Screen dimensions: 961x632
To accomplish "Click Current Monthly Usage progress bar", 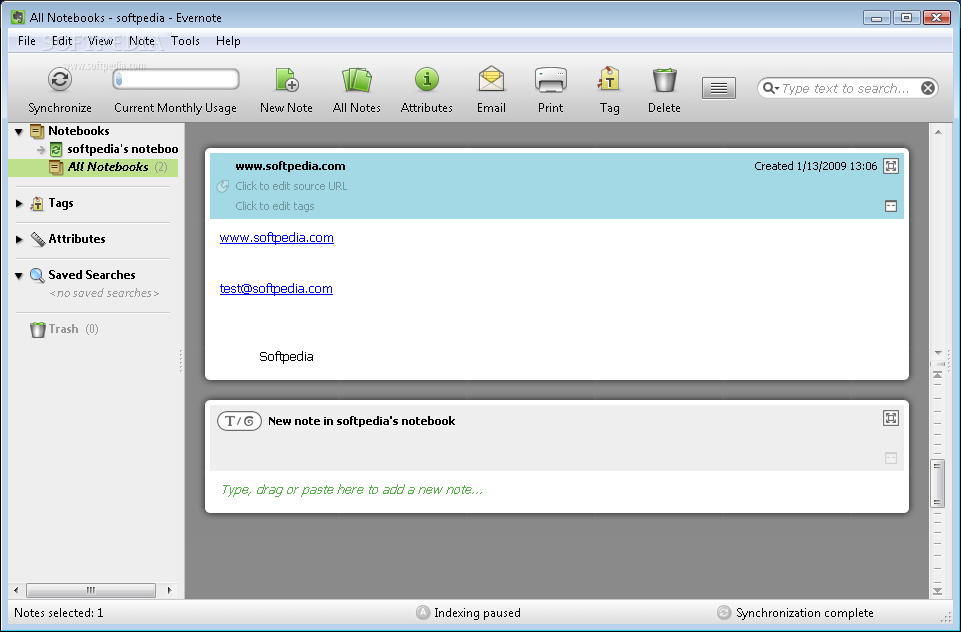I will (176, 79).
